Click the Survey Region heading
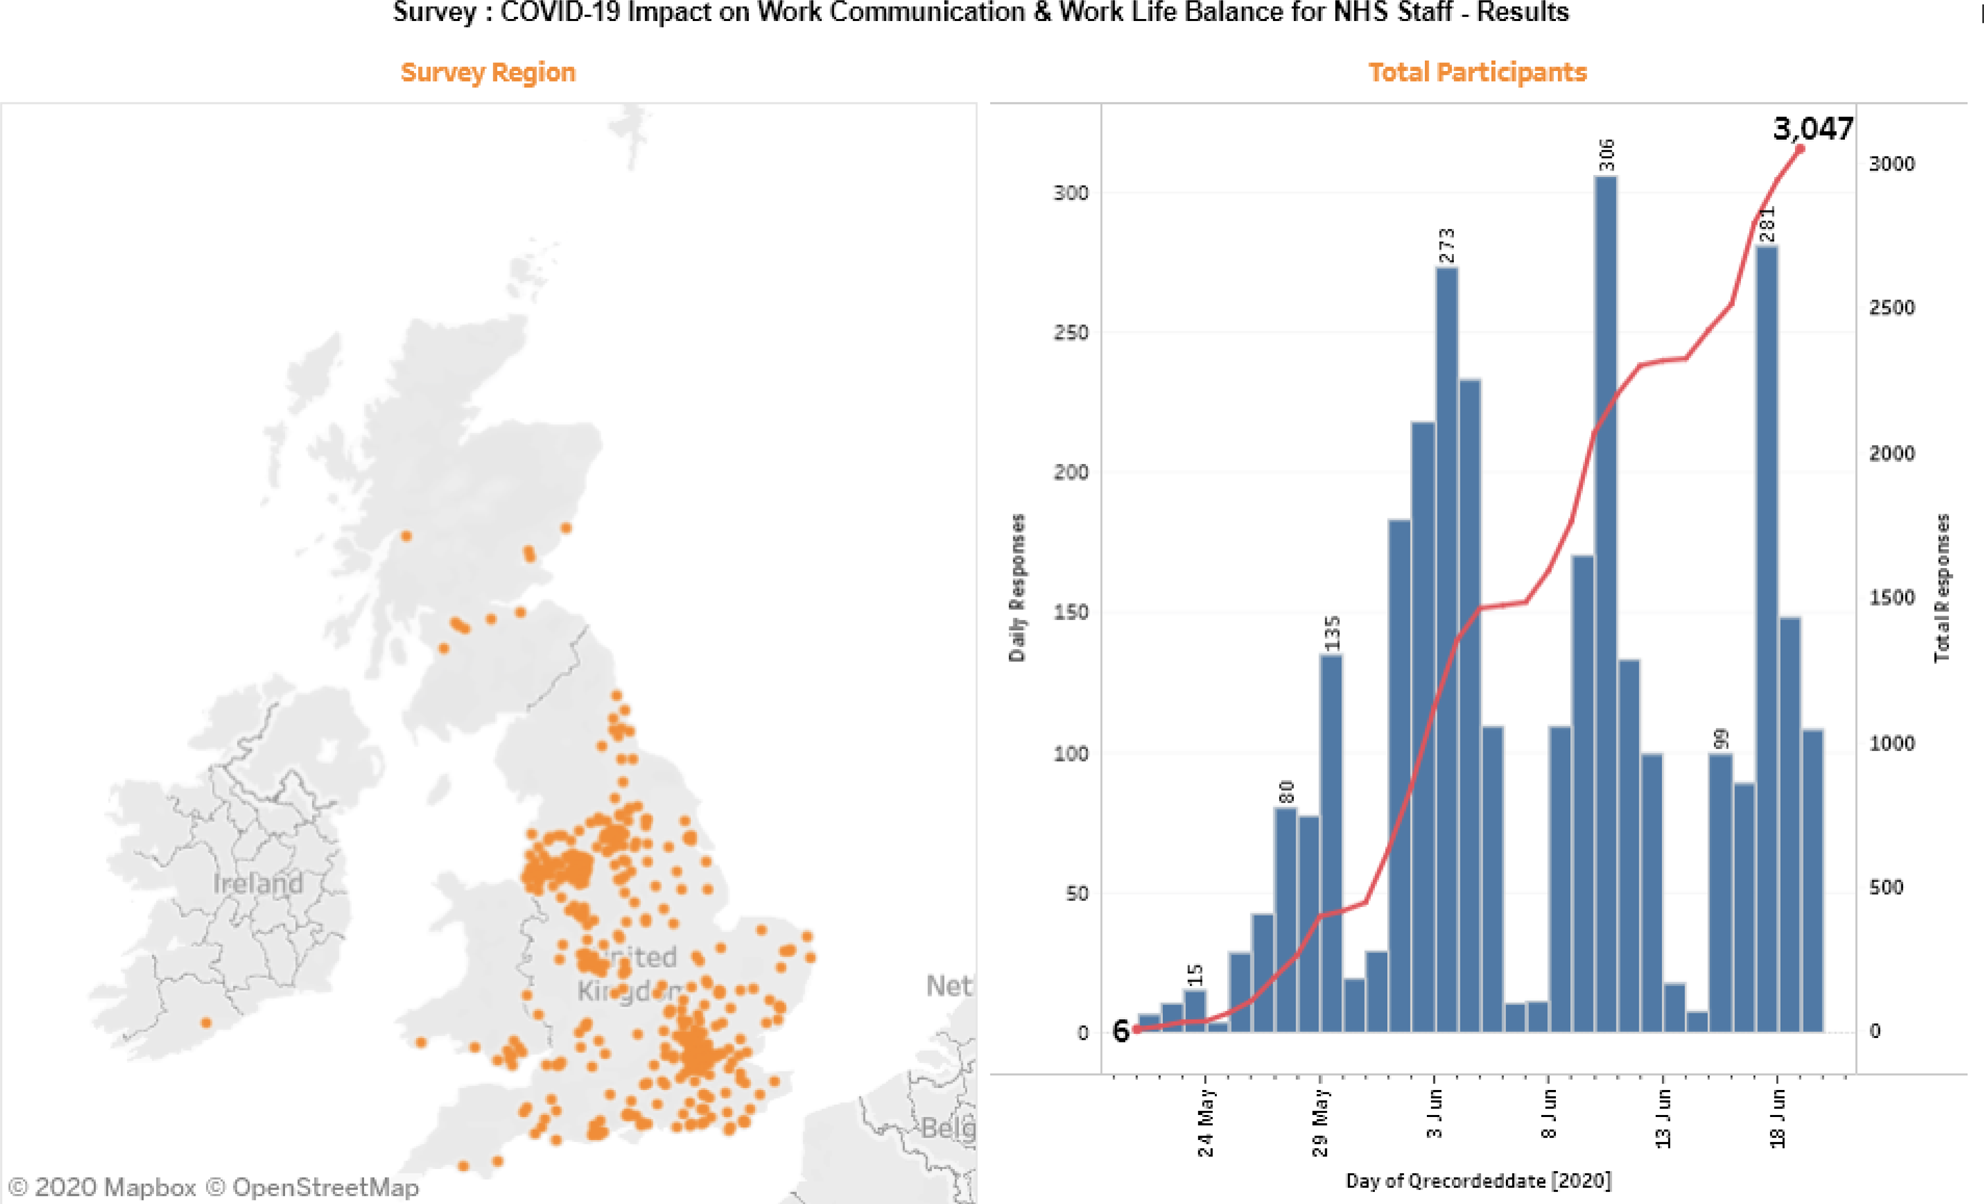Image resolution: width=1984 pixels, height=1204 pixels. click(x=488, y=72)
